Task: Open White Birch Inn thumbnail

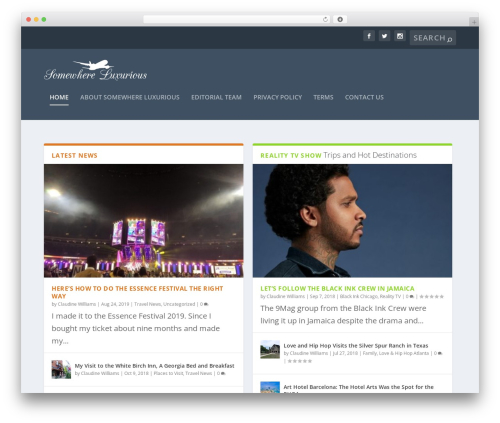Action: (x=61, y=369)
